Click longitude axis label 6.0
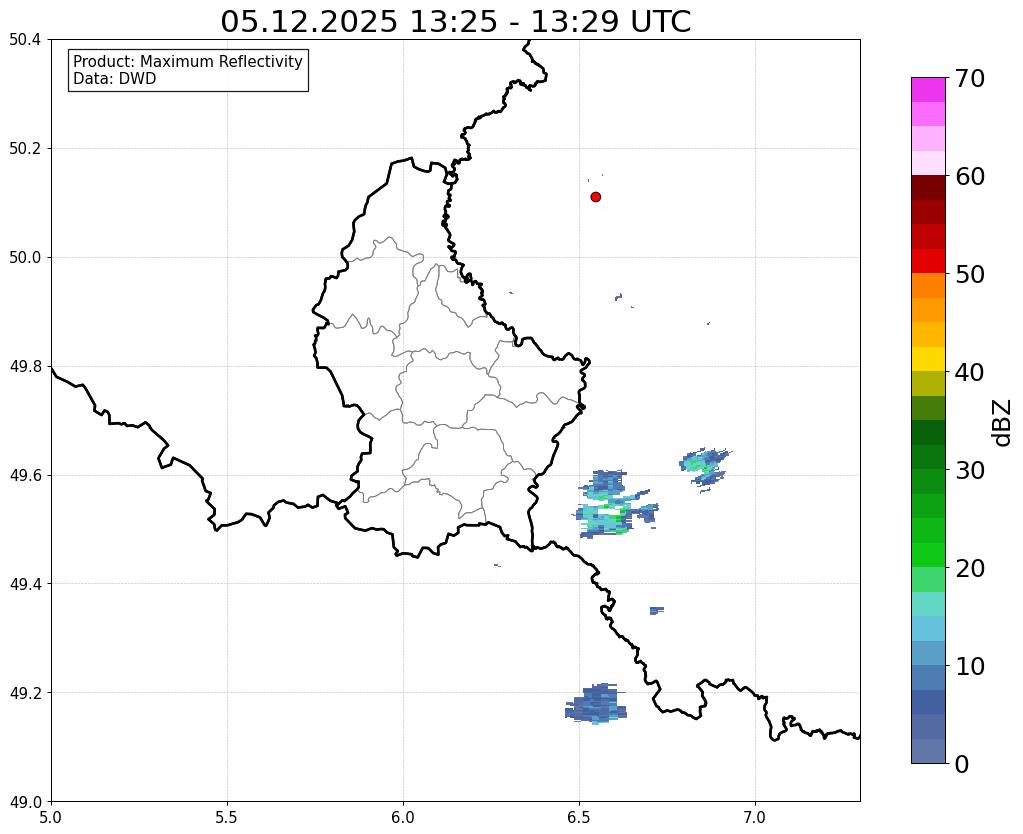 pyautogui.click(x=403, y=818)
